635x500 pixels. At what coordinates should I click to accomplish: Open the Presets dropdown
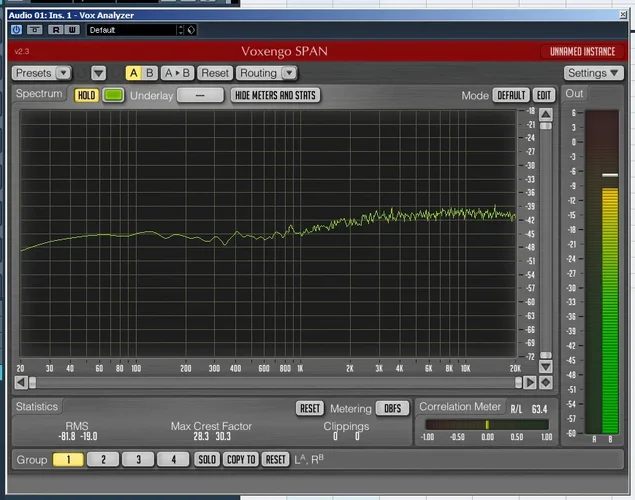(41, 73)
